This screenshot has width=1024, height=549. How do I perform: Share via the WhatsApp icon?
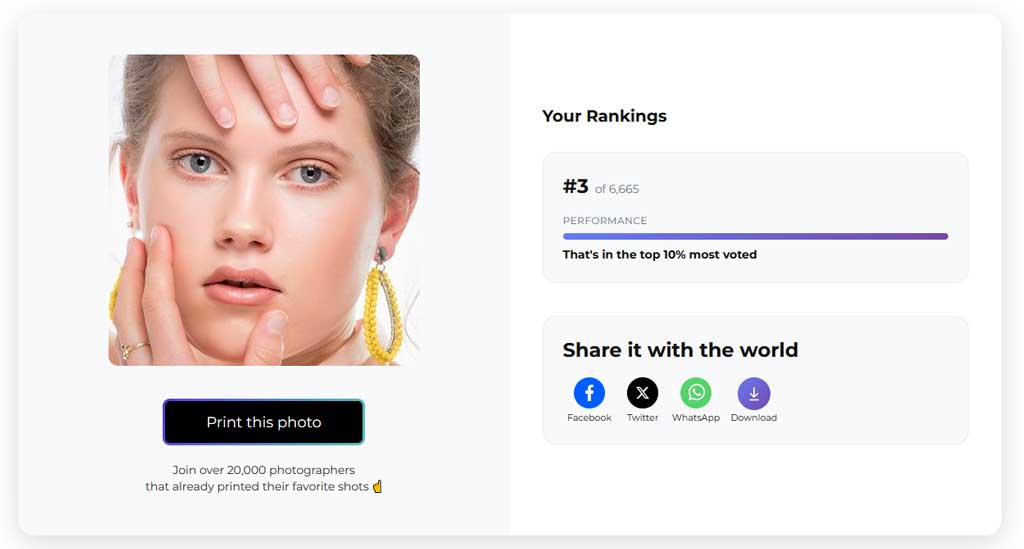695,393
